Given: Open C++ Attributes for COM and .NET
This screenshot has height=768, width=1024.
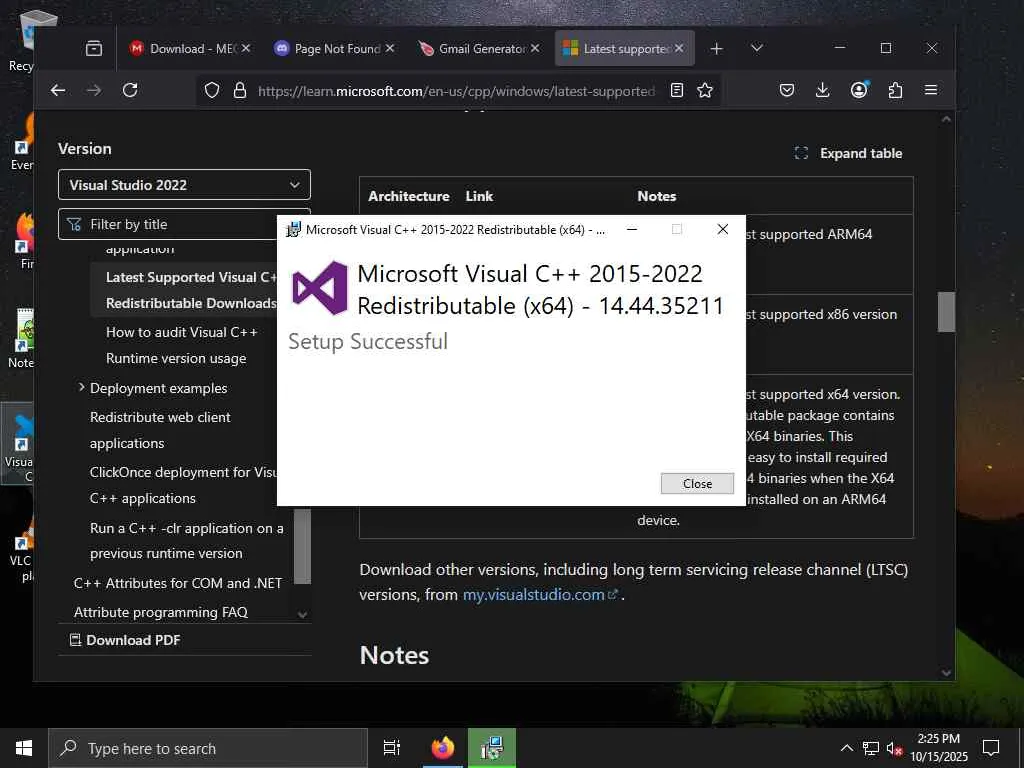Looking at the screenshot, I should [178, 583].
